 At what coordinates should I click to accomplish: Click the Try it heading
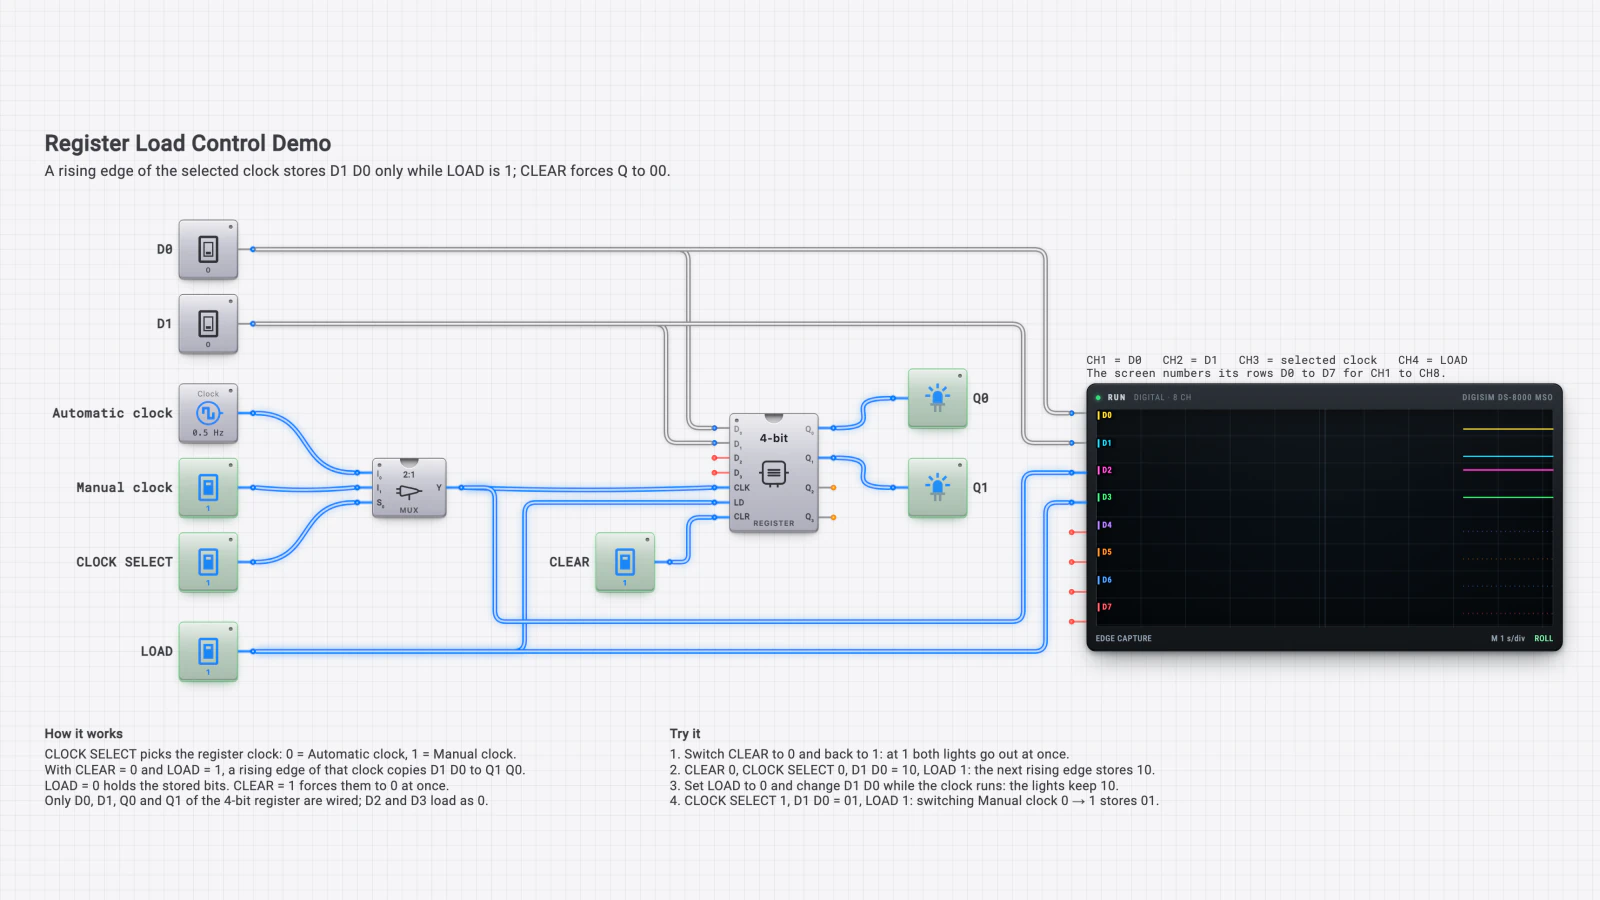(685, 733)
